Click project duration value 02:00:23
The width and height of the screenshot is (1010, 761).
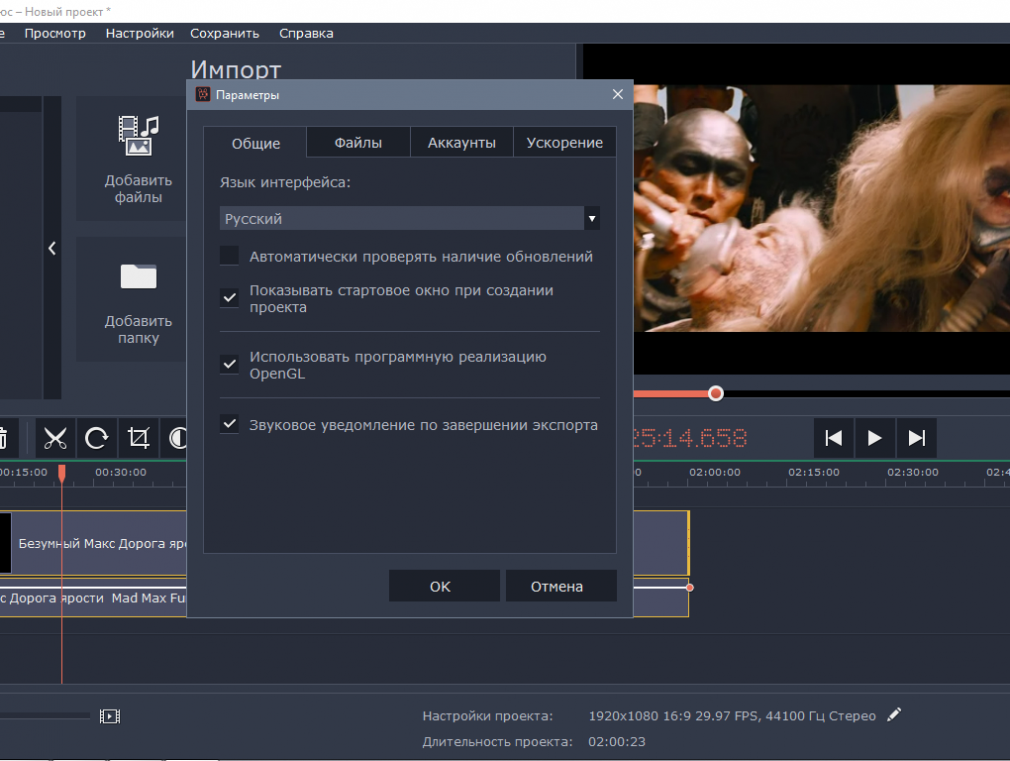pyautogui.click(x=616, y=742)
